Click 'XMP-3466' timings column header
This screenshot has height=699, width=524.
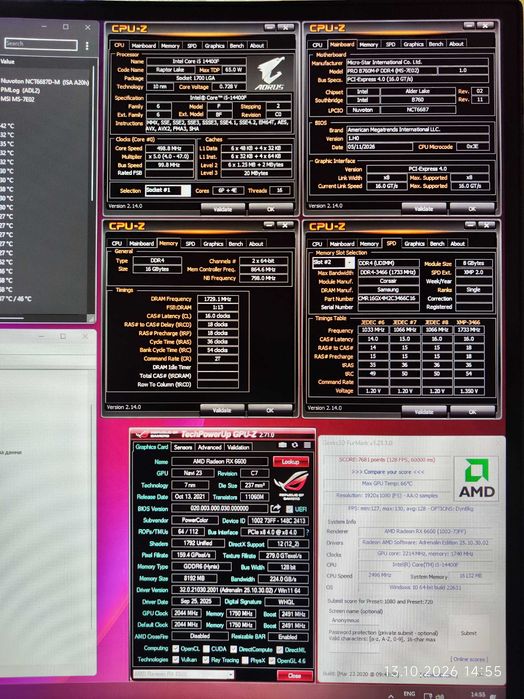(468, 322)
